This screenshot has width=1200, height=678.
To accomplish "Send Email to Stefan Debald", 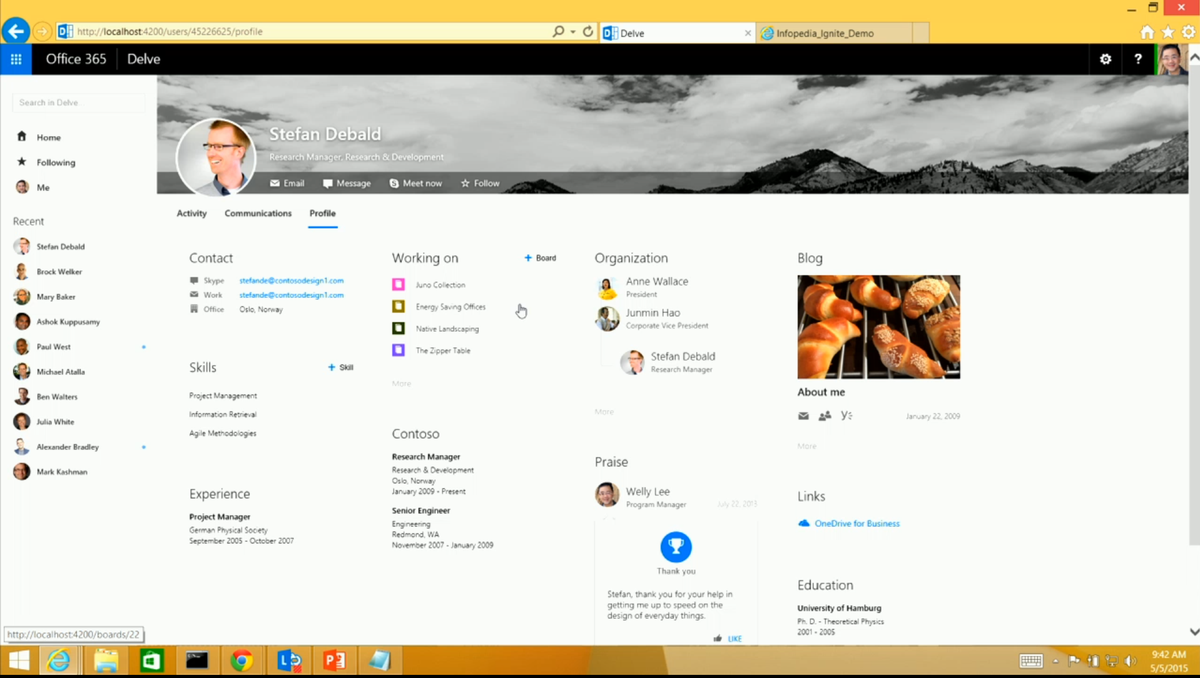I will coord(287,183).
